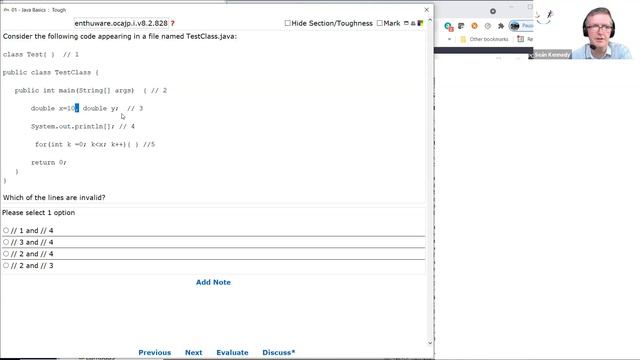Viewport: 640px width, 360px height.
Task: Click the Add Note link
Action: pyautogui.click(x=213, y=282)
